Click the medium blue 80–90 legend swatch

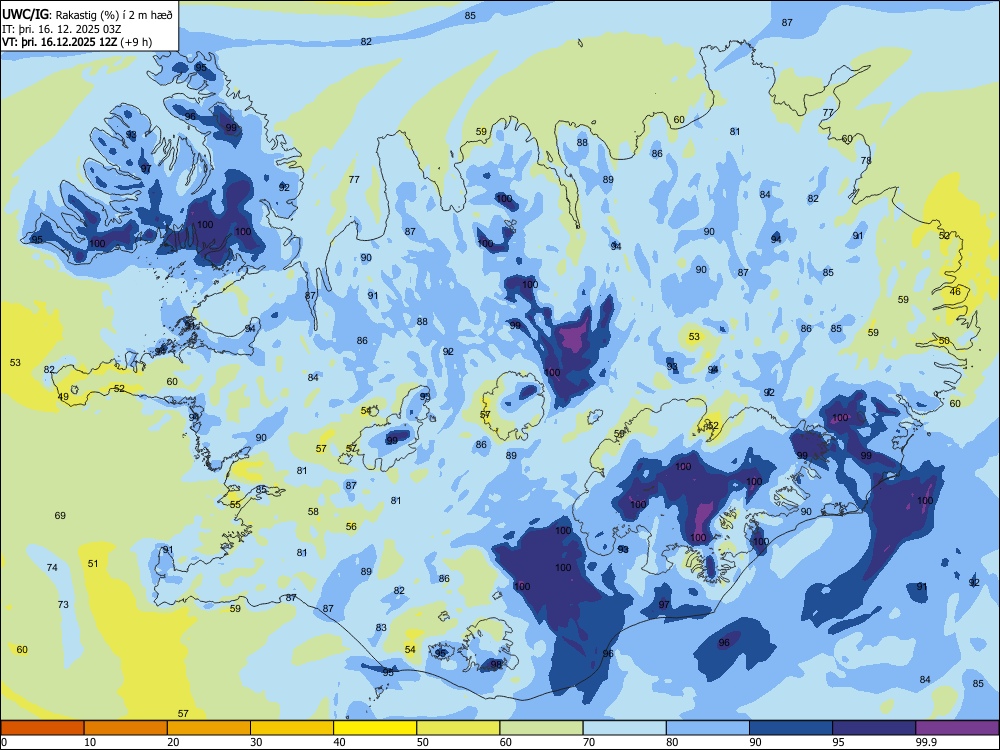708,728
